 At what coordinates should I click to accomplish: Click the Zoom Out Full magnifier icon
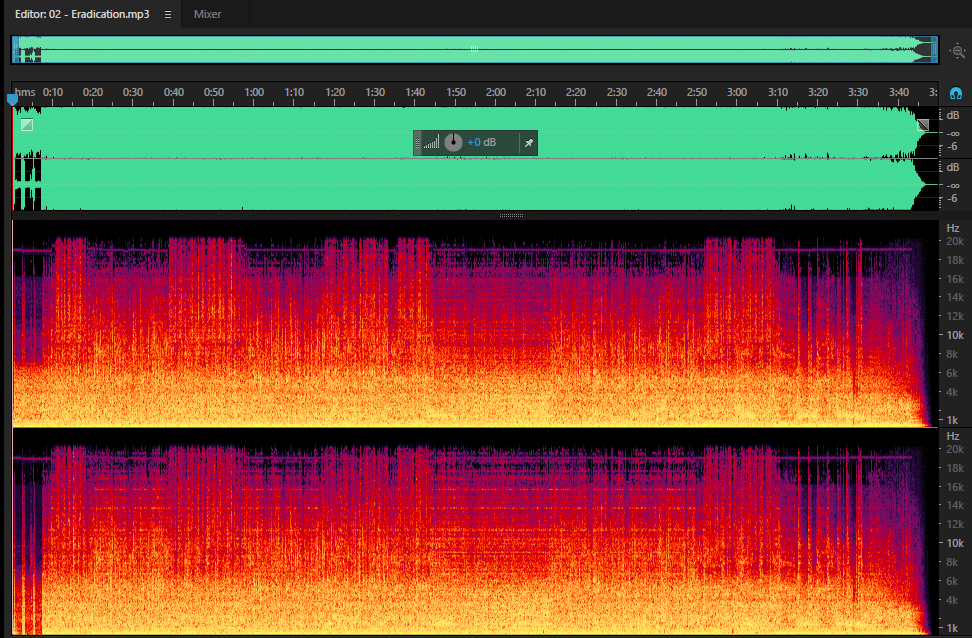click(958, 51)
